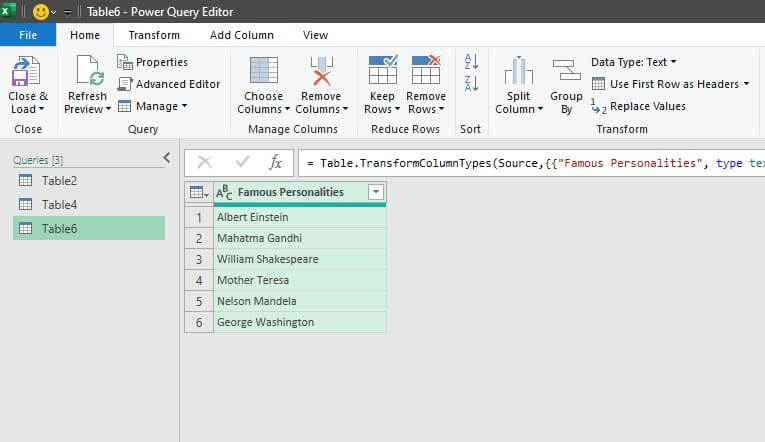This screenshot has height=442, width=765.
Task: Click the William Shakespeare cell
Action: [300, 259]
